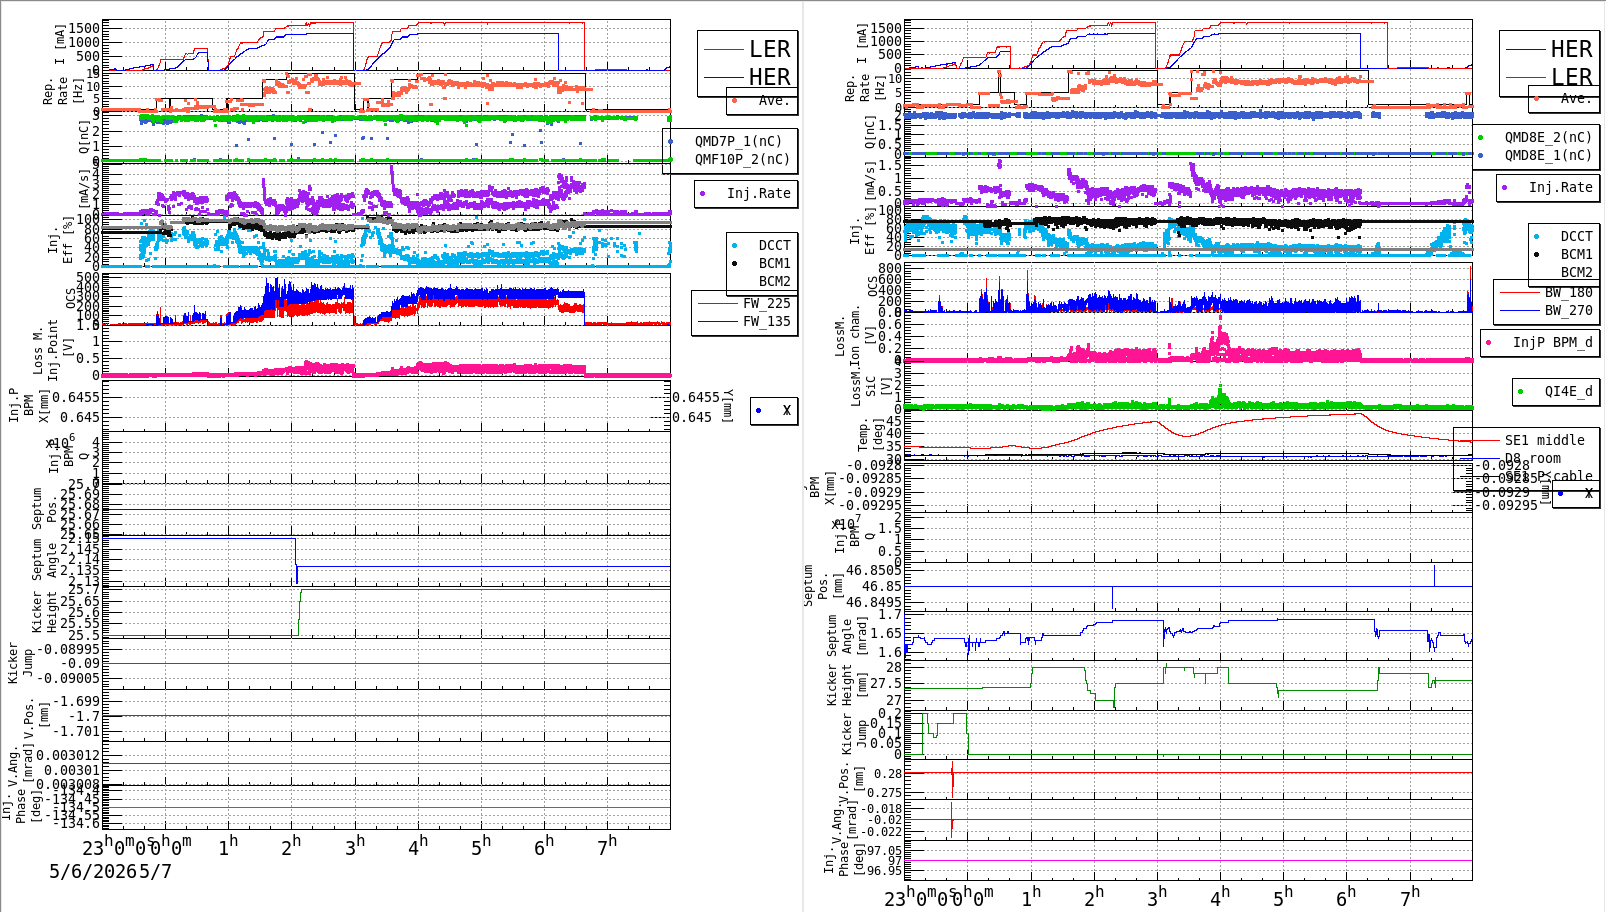This screenshot has height=912, width=1606.
Task: Click DCCT legend entry in right plot
Action: [x=1576, y=236]
